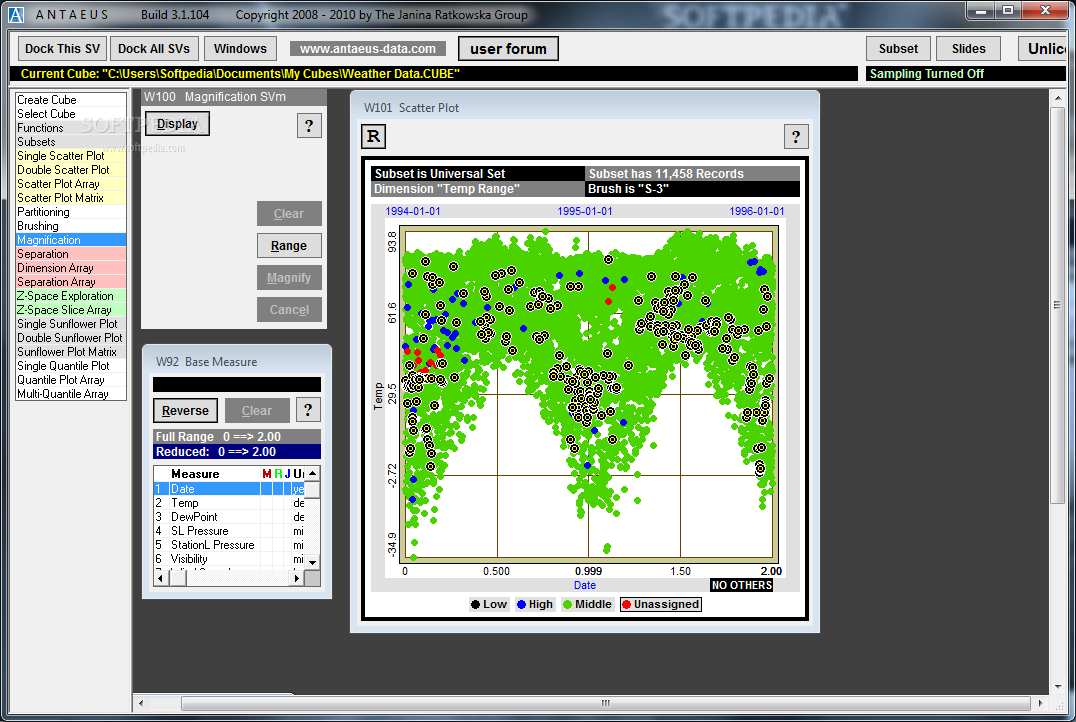This screenshot has width=1076, height=722.
Task: Choose Single Scatter Plot
Action: tap(71, 156)
